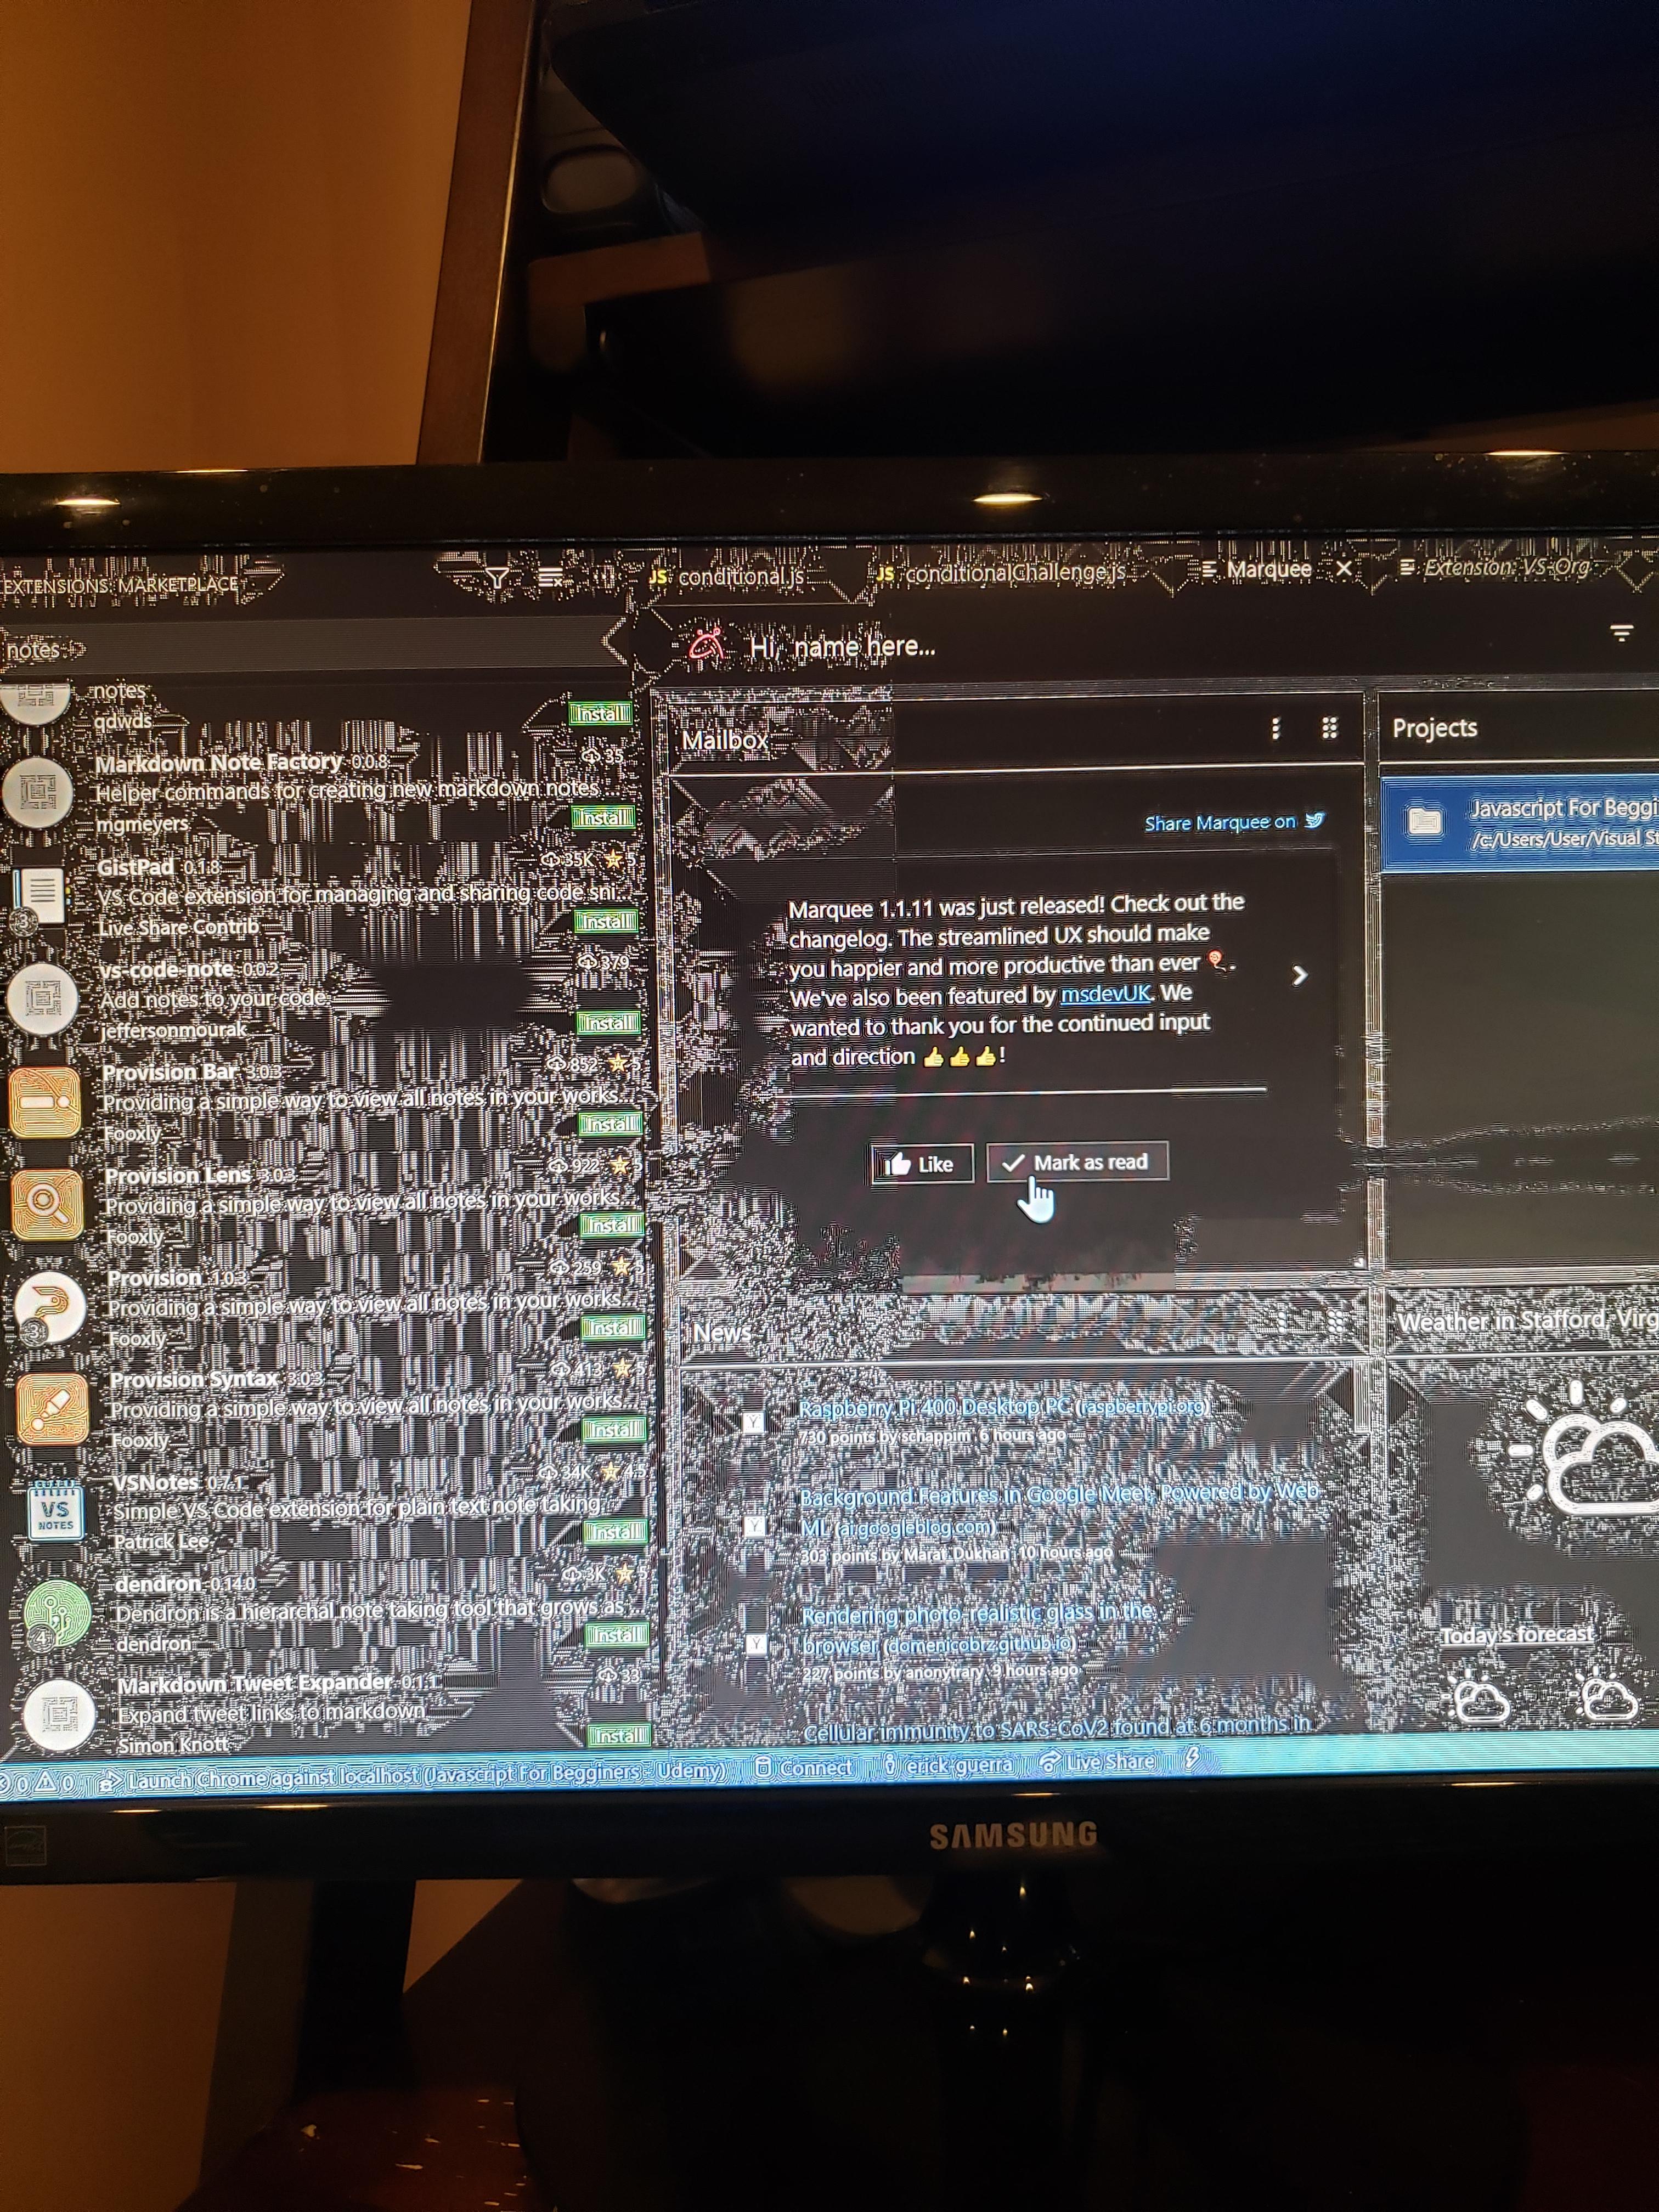Click the Projects widget heading
The width and height of the screenshot is (1659, 2212).
pos(1434,728)
